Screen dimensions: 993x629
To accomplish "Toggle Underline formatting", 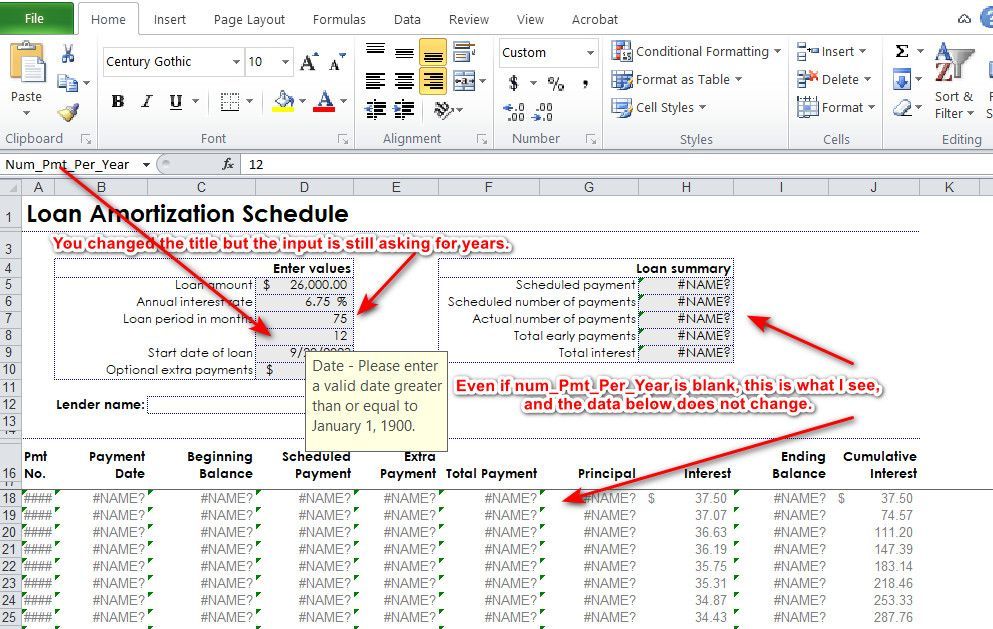I will tap(174, 101).
